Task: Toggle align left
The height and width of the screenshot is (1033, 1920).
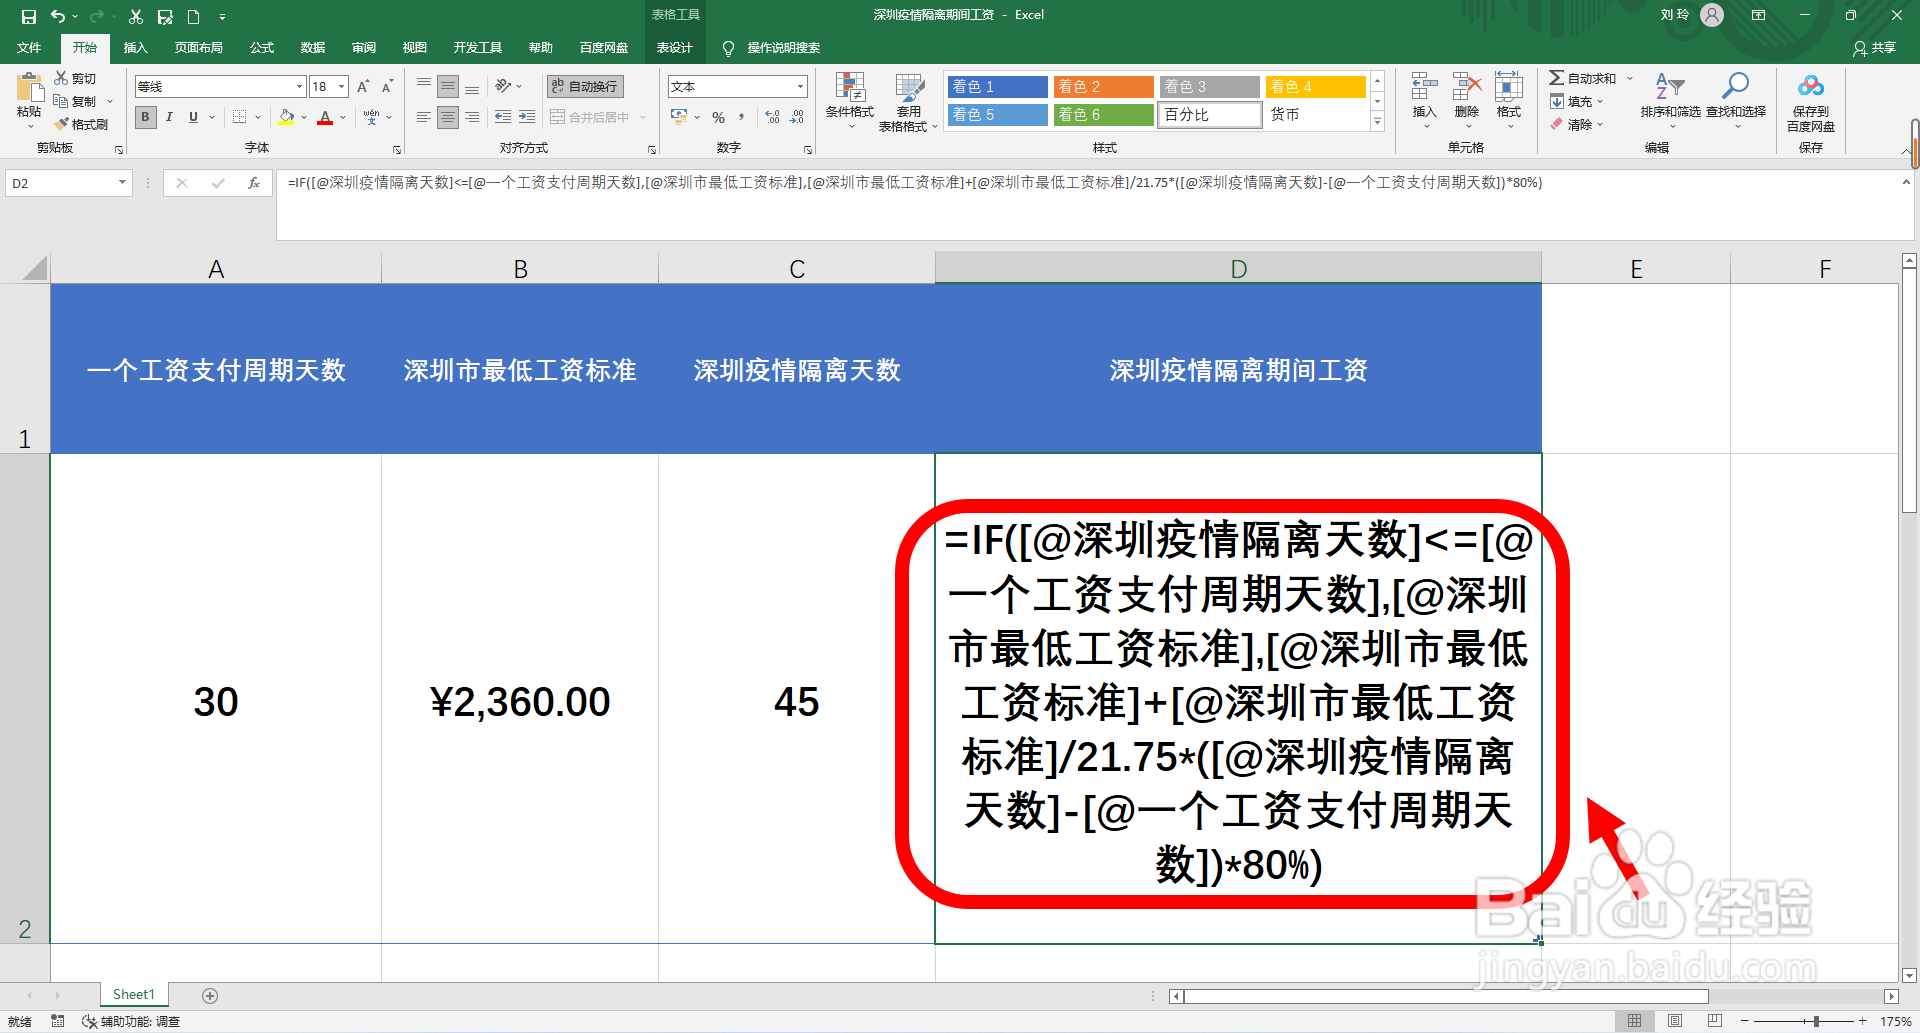Action: (424, 117)
